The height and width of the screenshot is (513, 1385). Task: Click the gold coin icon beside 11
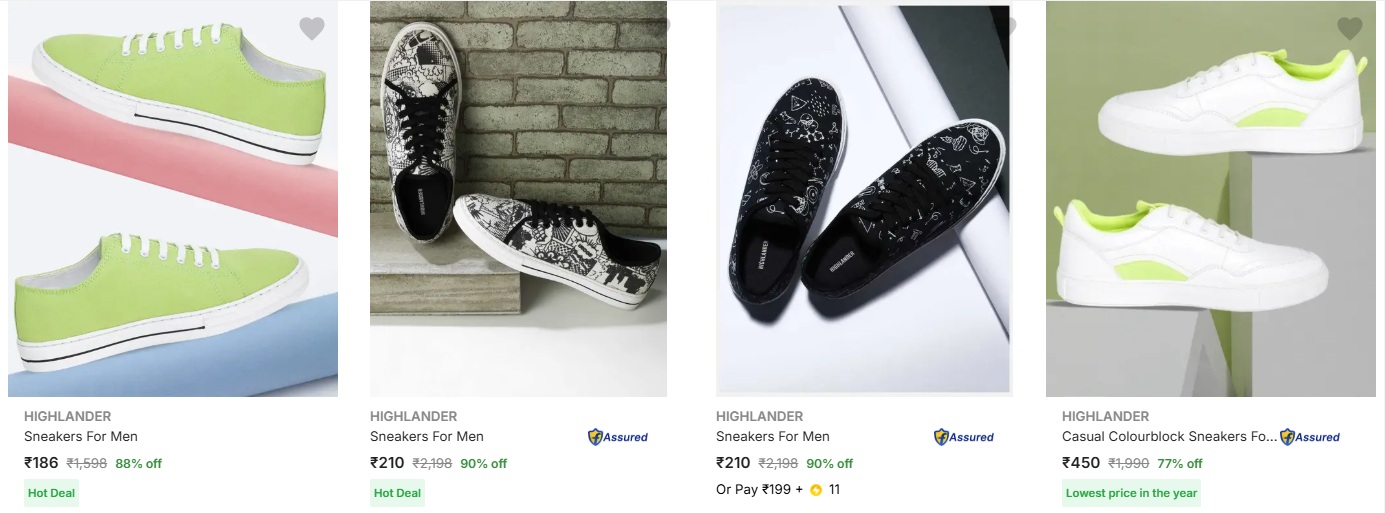coord(816,490)
